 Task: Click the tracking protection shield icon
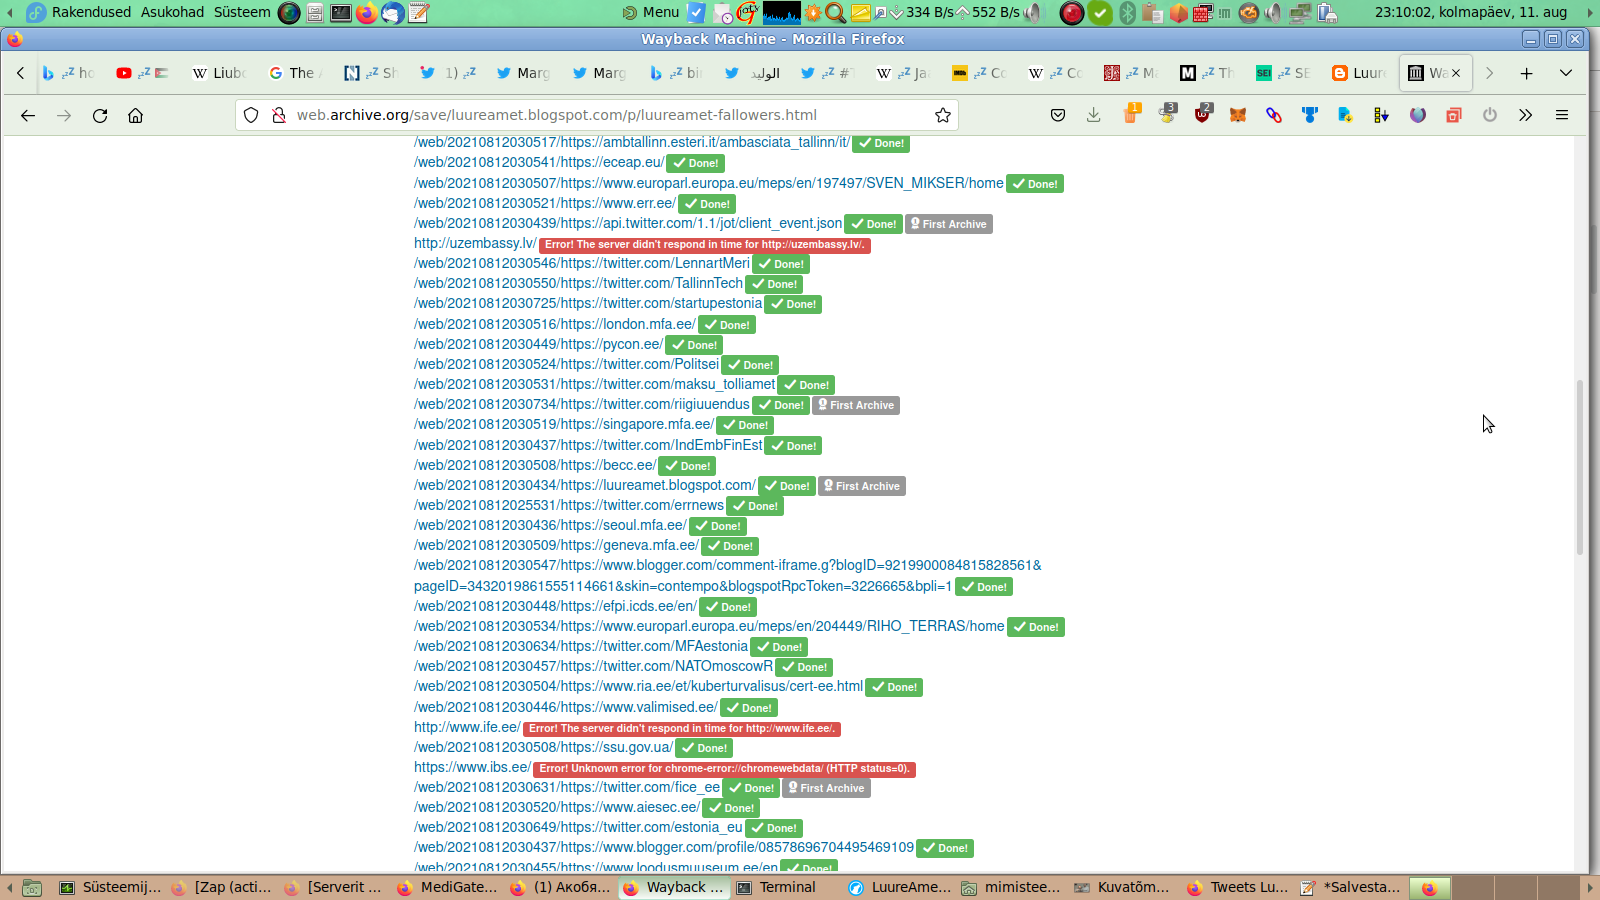252,115
